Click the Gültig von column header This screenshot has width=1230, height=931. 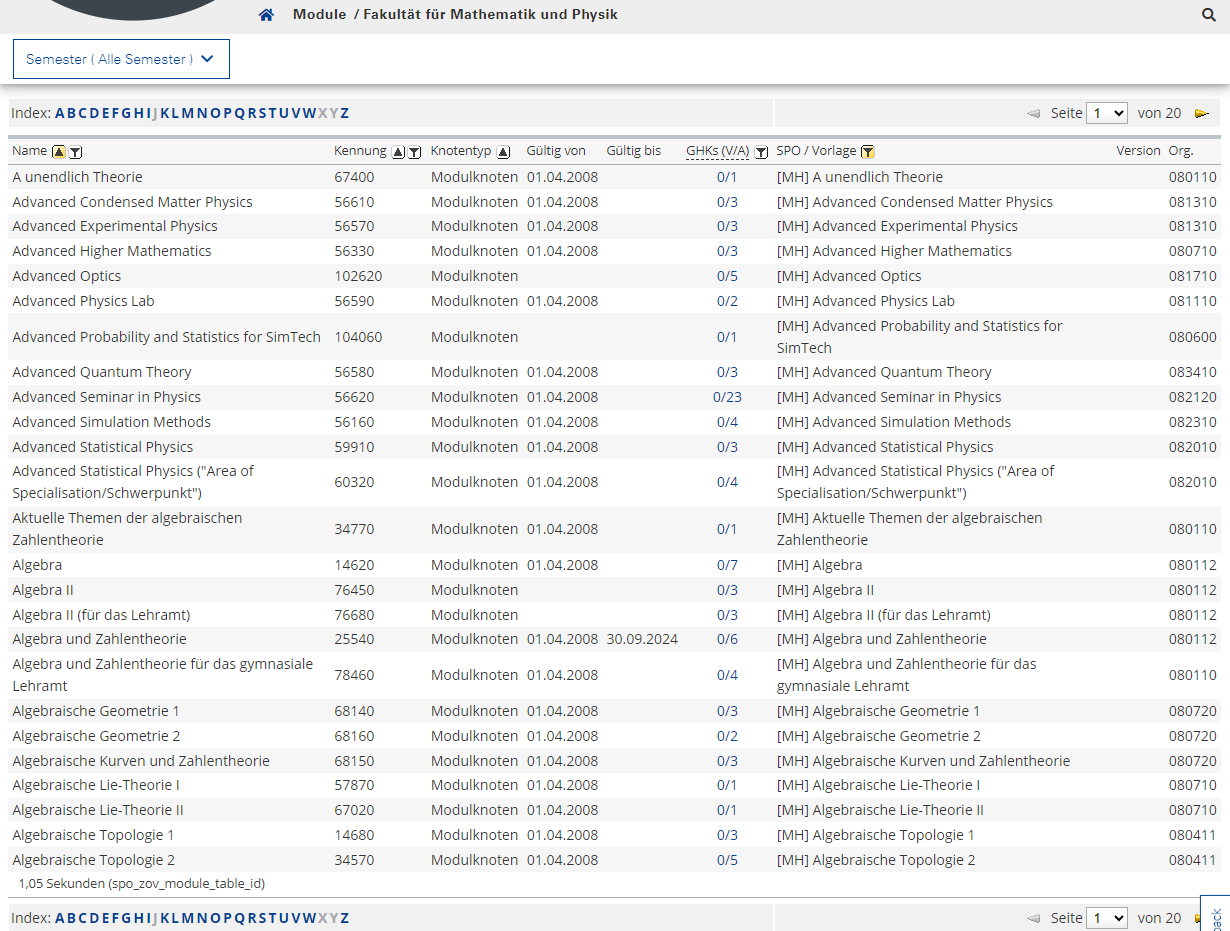(x=556, y=151)
